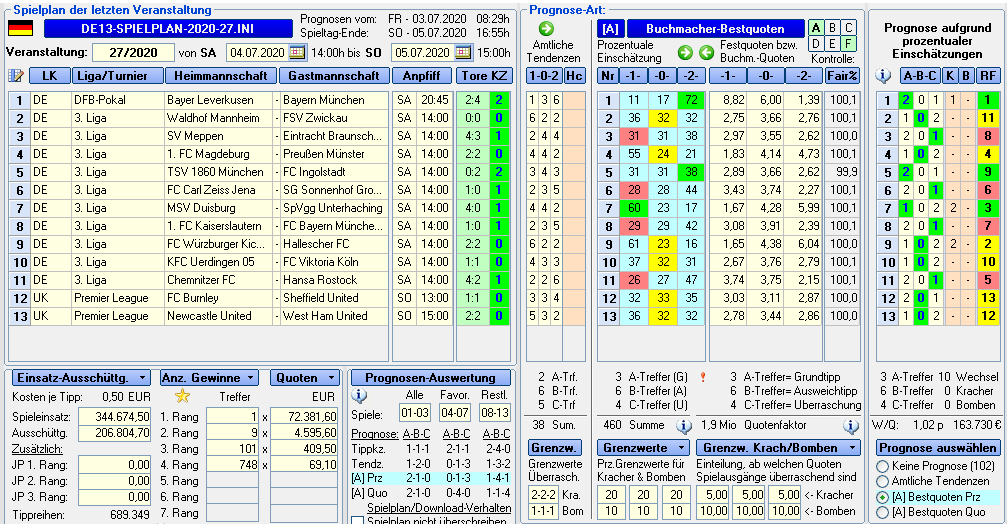Toggle Kontrolle box B next to A
This screenshot has height=524, width=1007.
point(833,28)
